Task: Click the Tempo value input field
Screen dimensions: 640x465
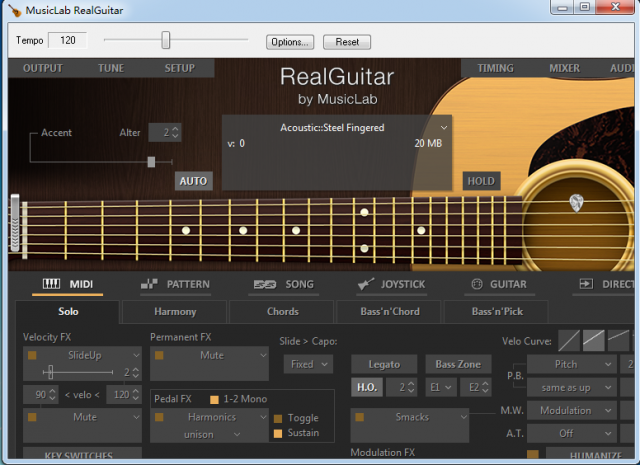Action: pyautogui.click(x=68, y=40)
